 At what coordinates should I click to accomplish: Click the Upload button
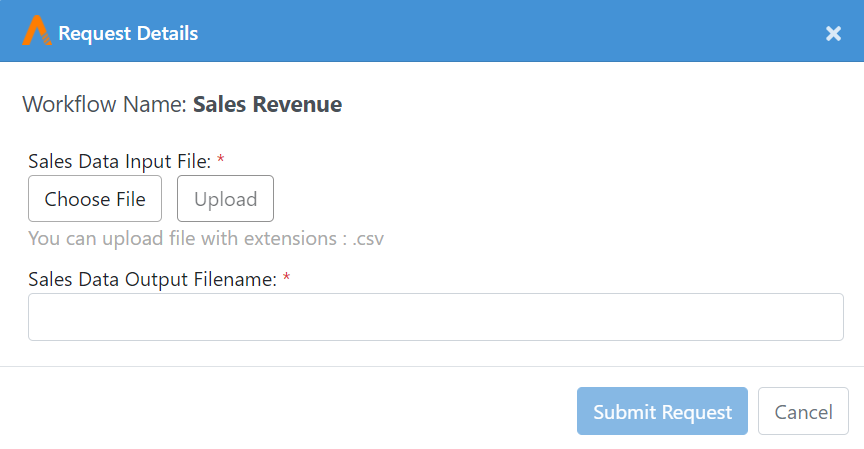pyautogui.click(x=225, y=198)
